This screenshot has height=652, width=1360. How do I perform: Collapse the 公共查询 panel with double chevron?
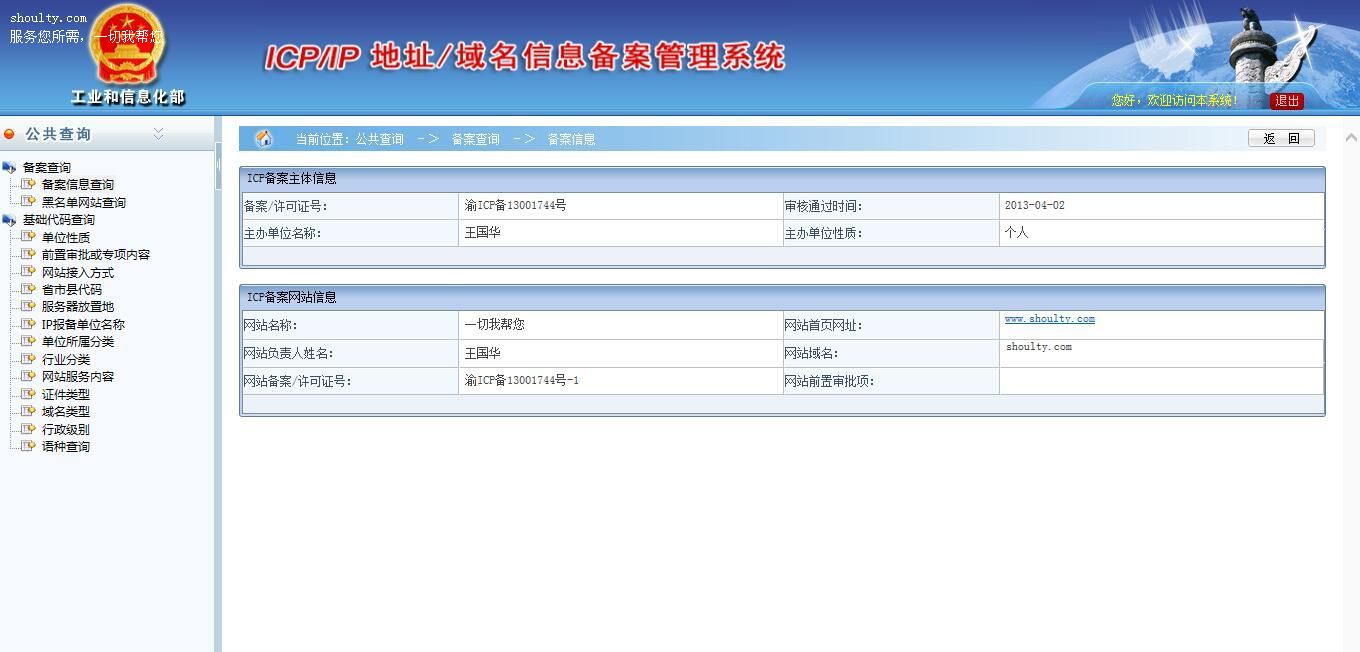(x=158, y=133)
